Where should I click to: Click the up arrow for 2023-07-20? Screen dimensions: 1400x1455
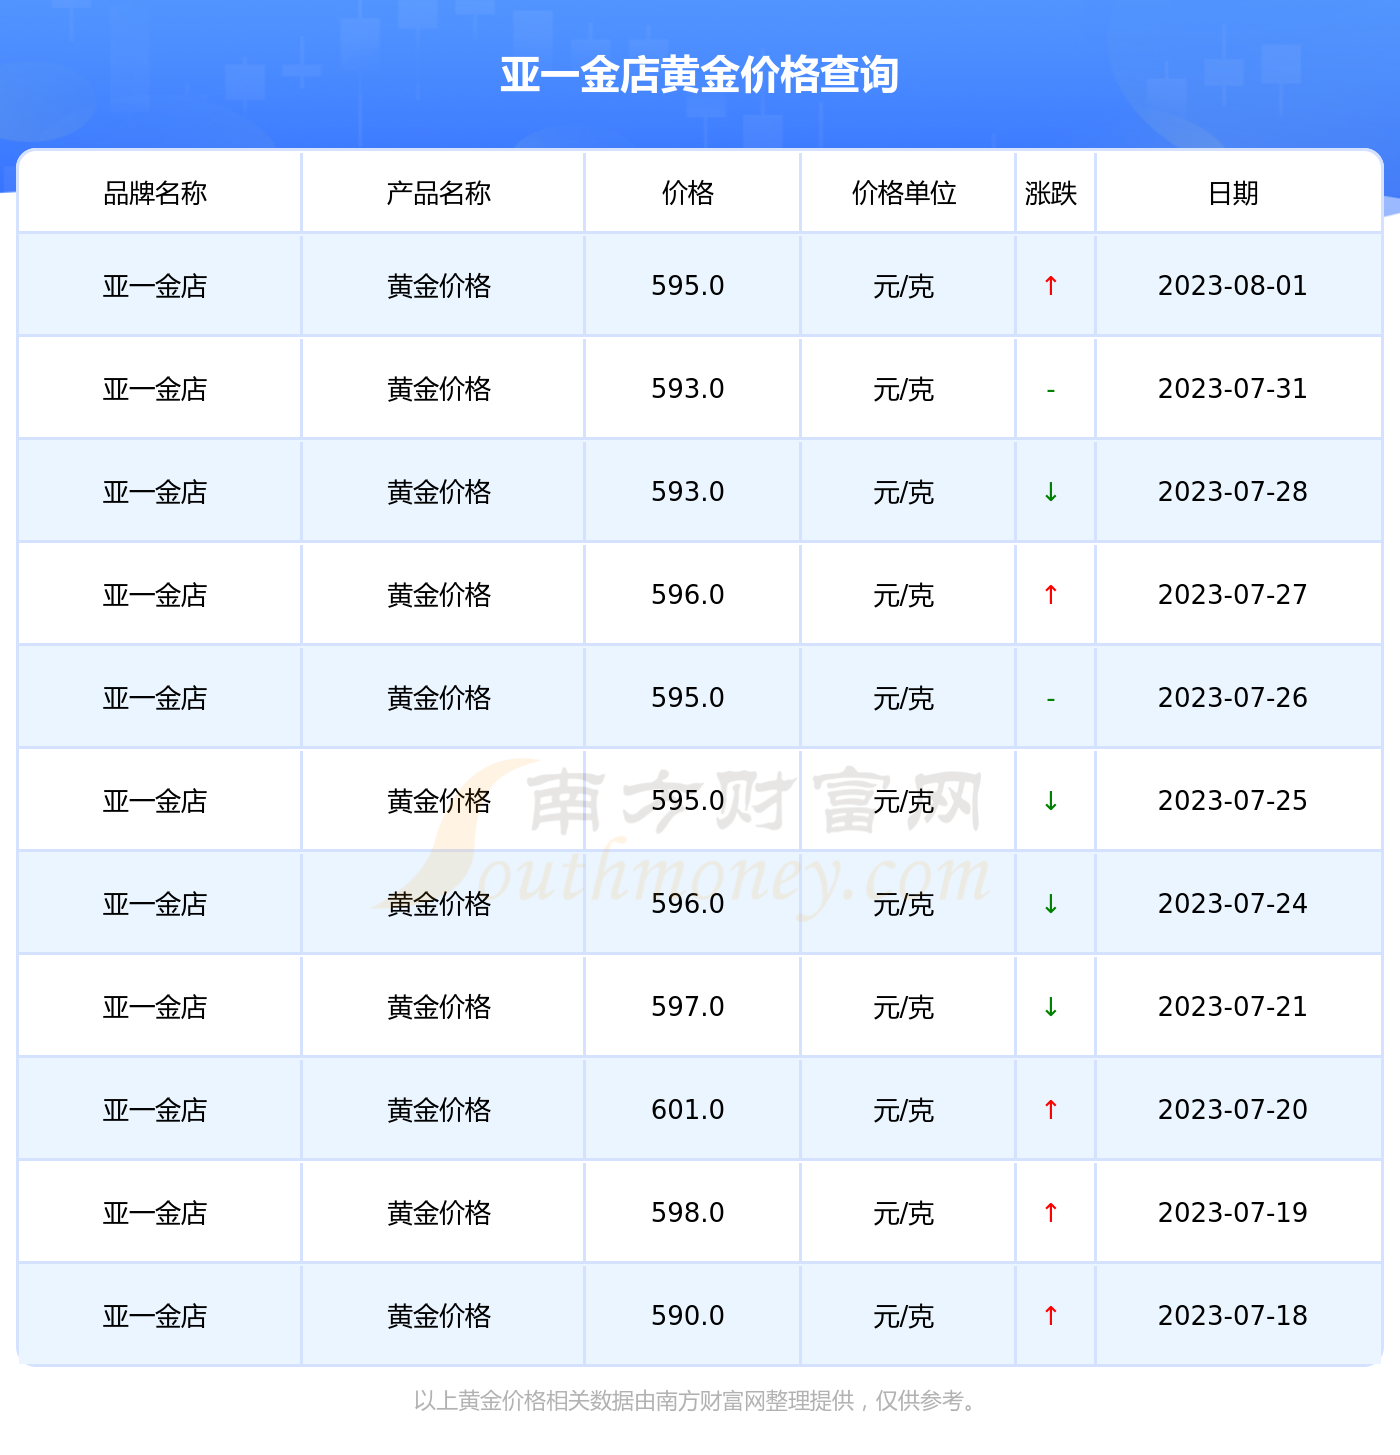click(x=1050, y=1110)
